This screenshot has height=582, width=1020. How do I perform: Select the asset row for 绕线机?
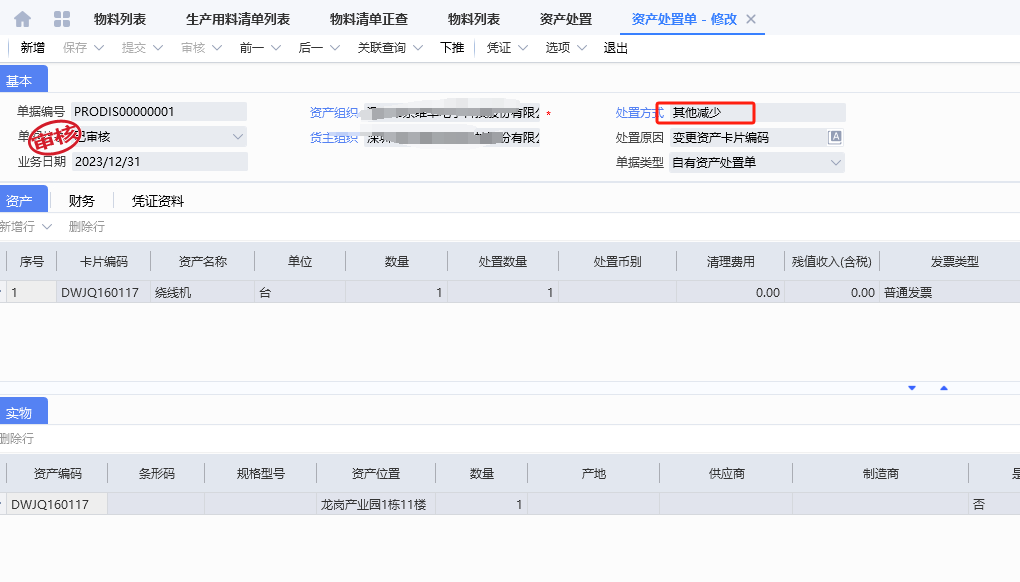pyautogui.click(x=200, y=292)
